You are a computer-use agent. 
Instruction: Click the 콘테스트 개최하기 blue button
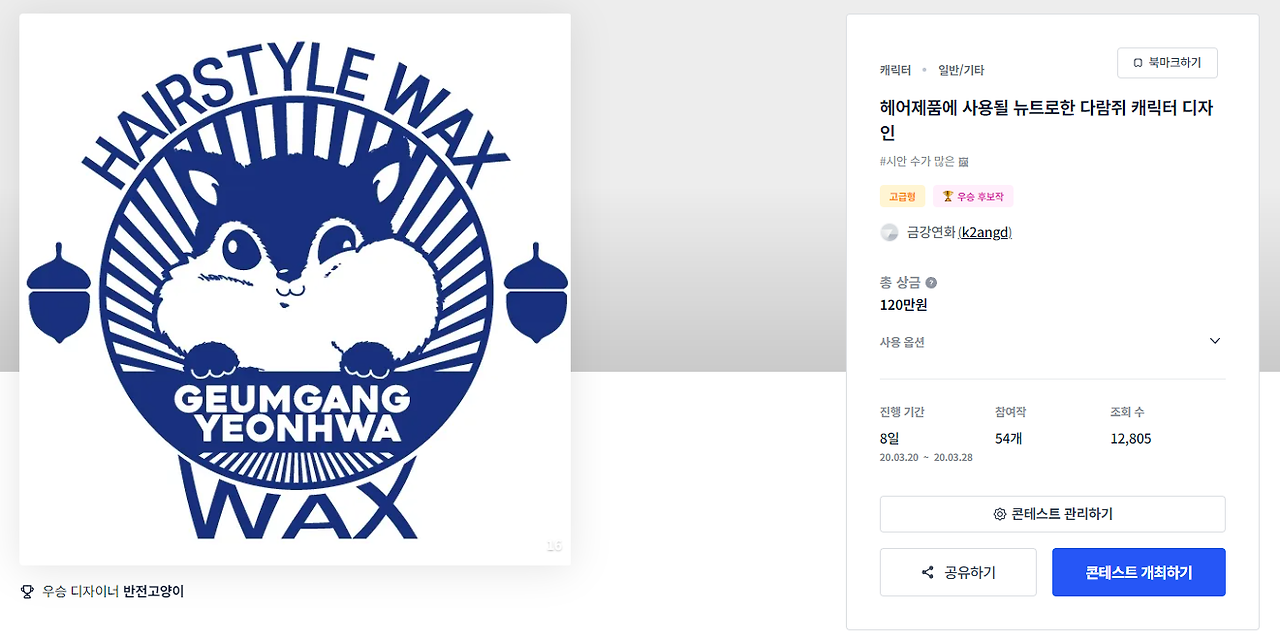[1138, 572]
